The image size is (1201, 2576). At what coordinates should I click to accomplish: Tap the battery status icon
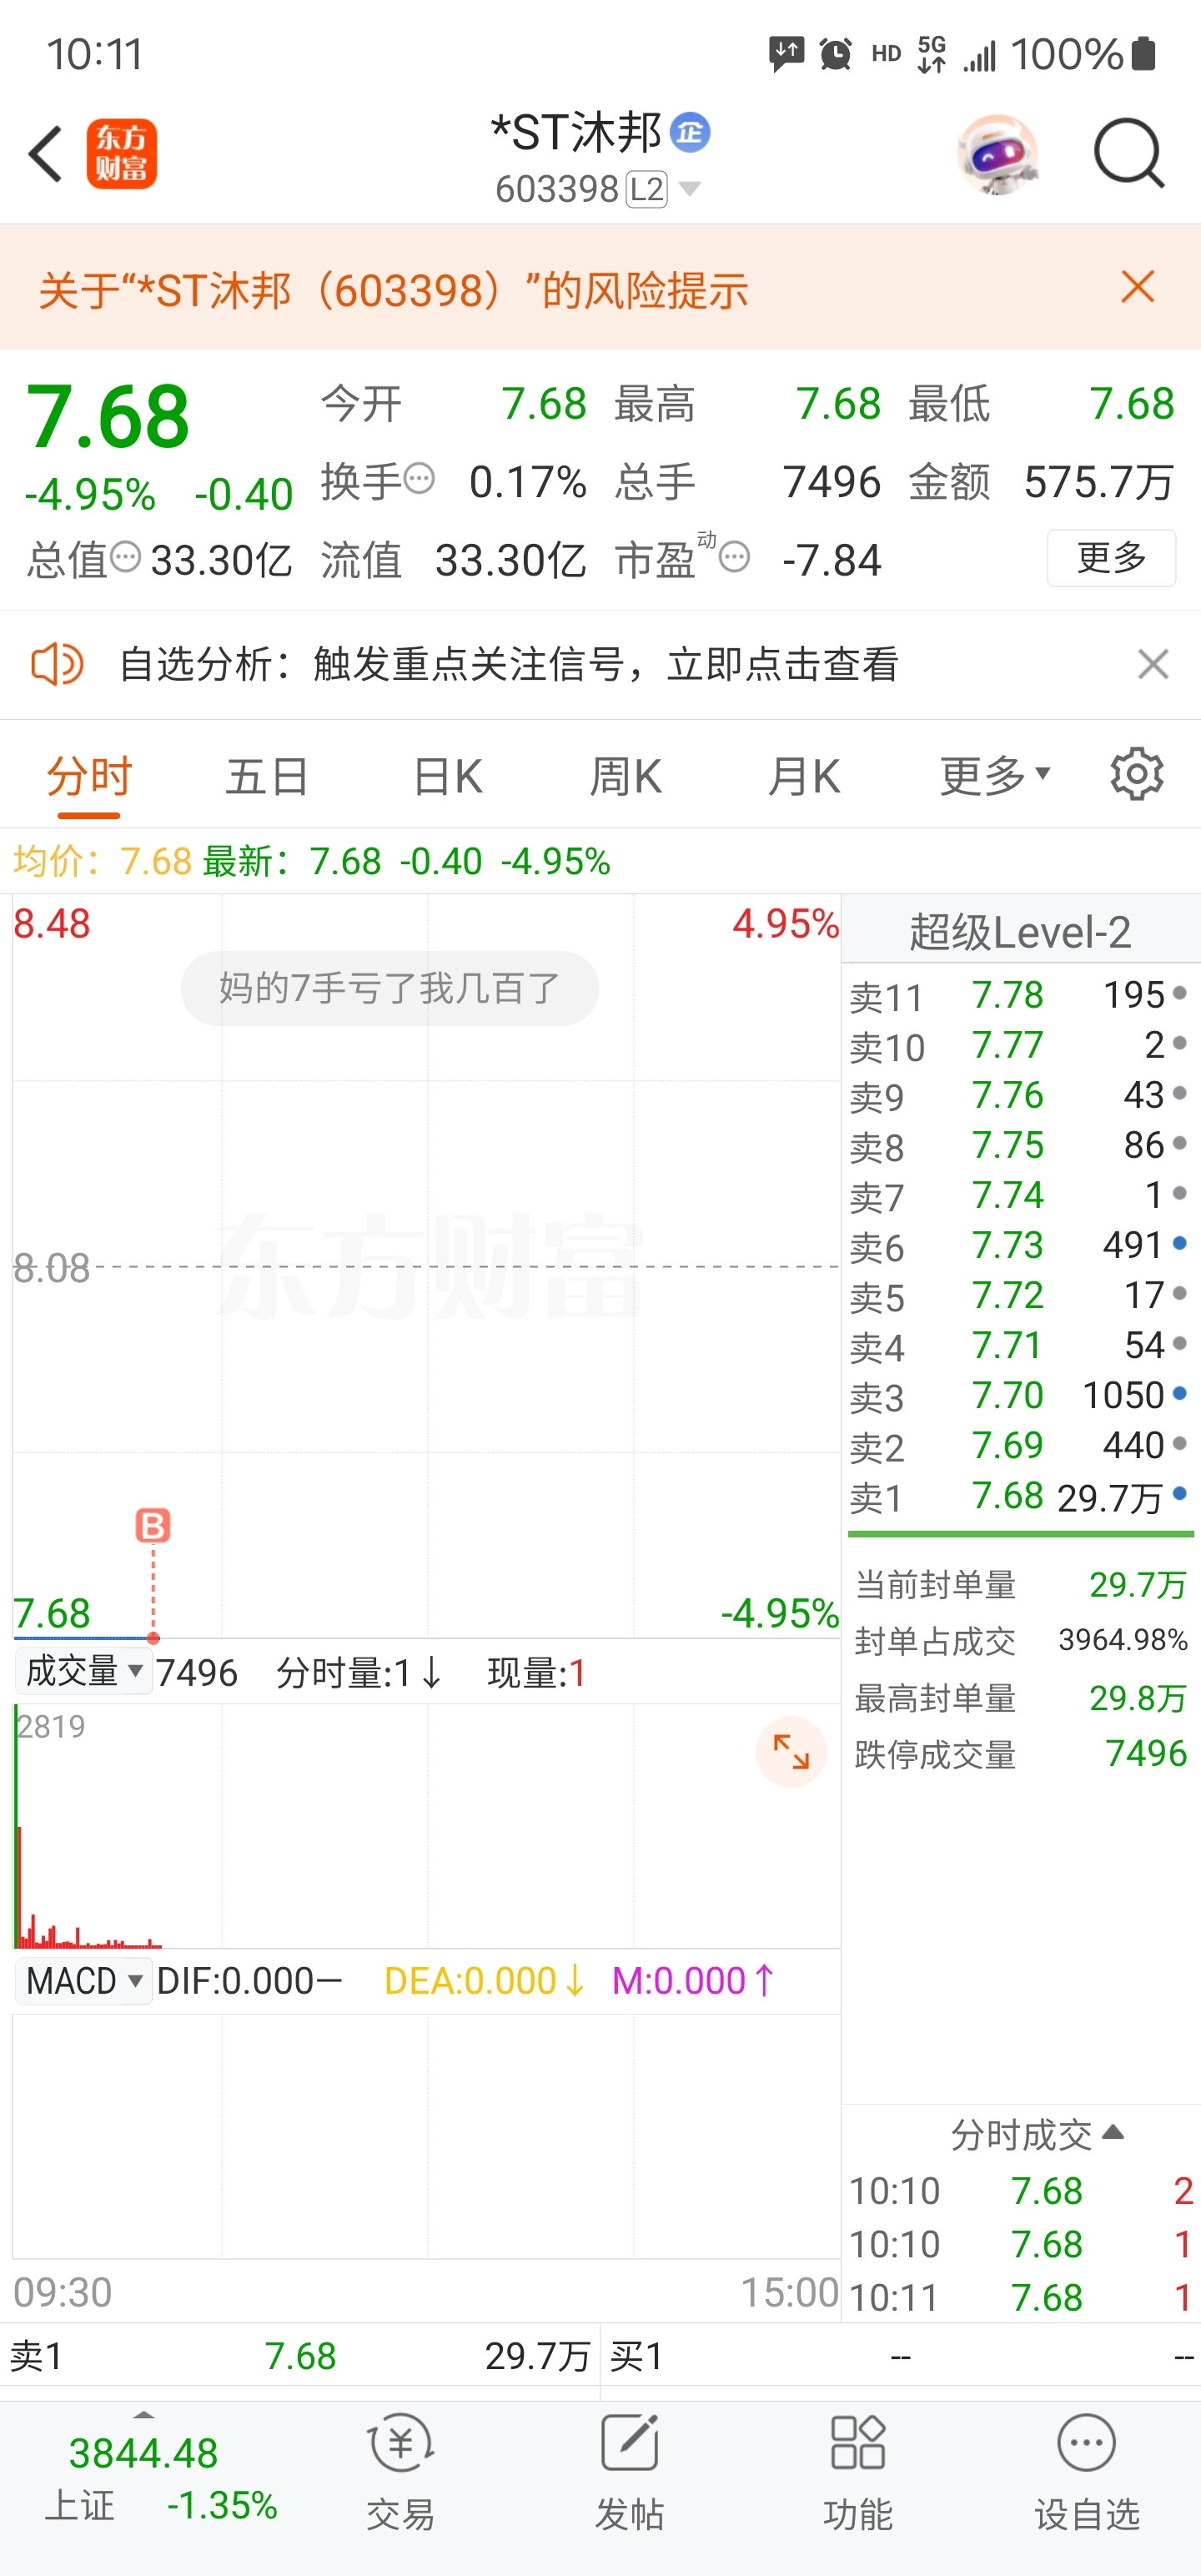[x=1144, y=53]
